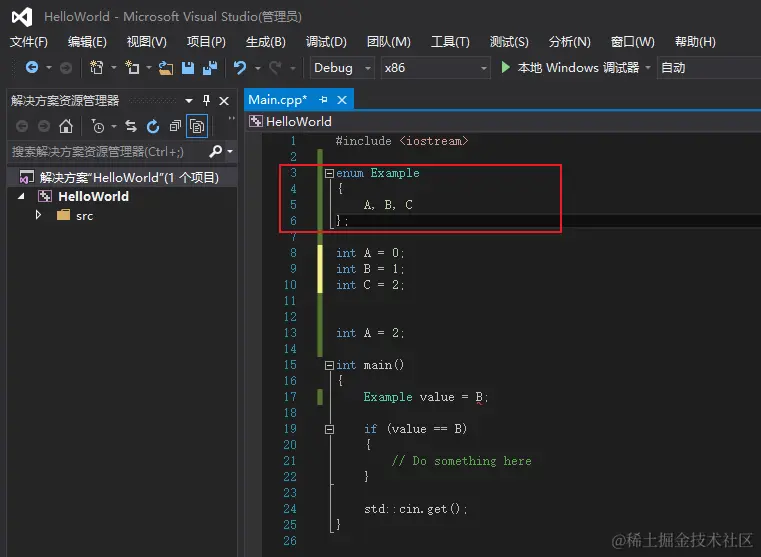Image resolution: width=761 pixels, height=557 pixels.
Task: Click the Navigate Backward arrow in toolbar
Action: coord(32,67)
